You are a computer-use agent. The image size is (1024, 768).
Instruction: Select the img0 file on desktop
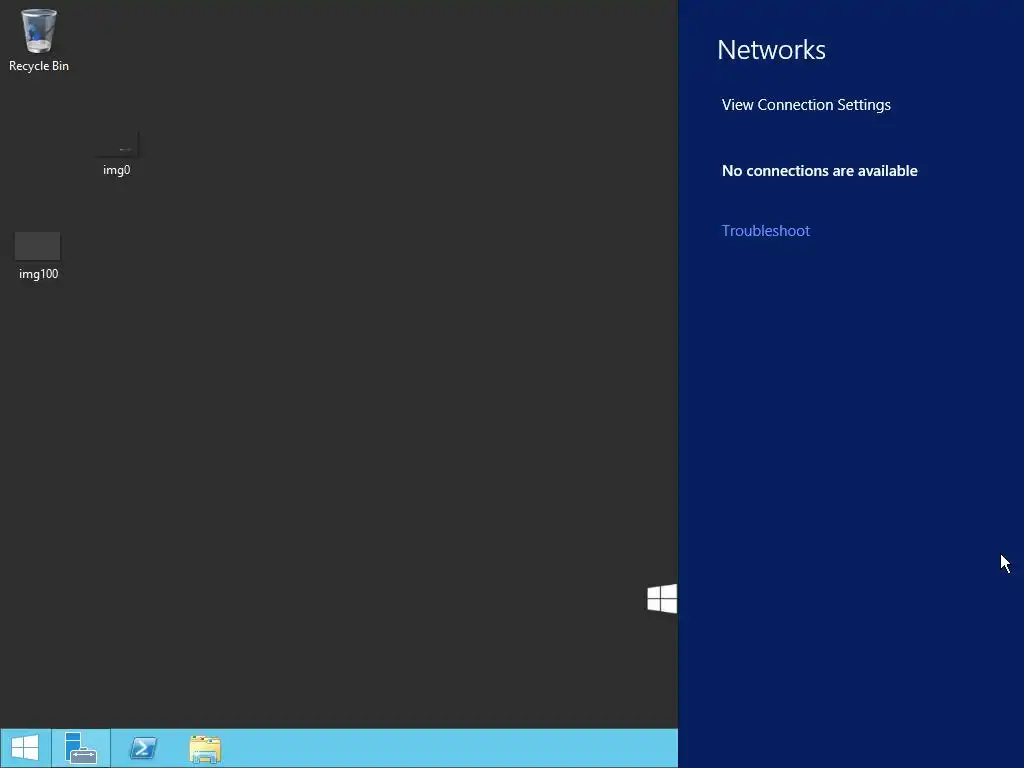pos(117,154)
